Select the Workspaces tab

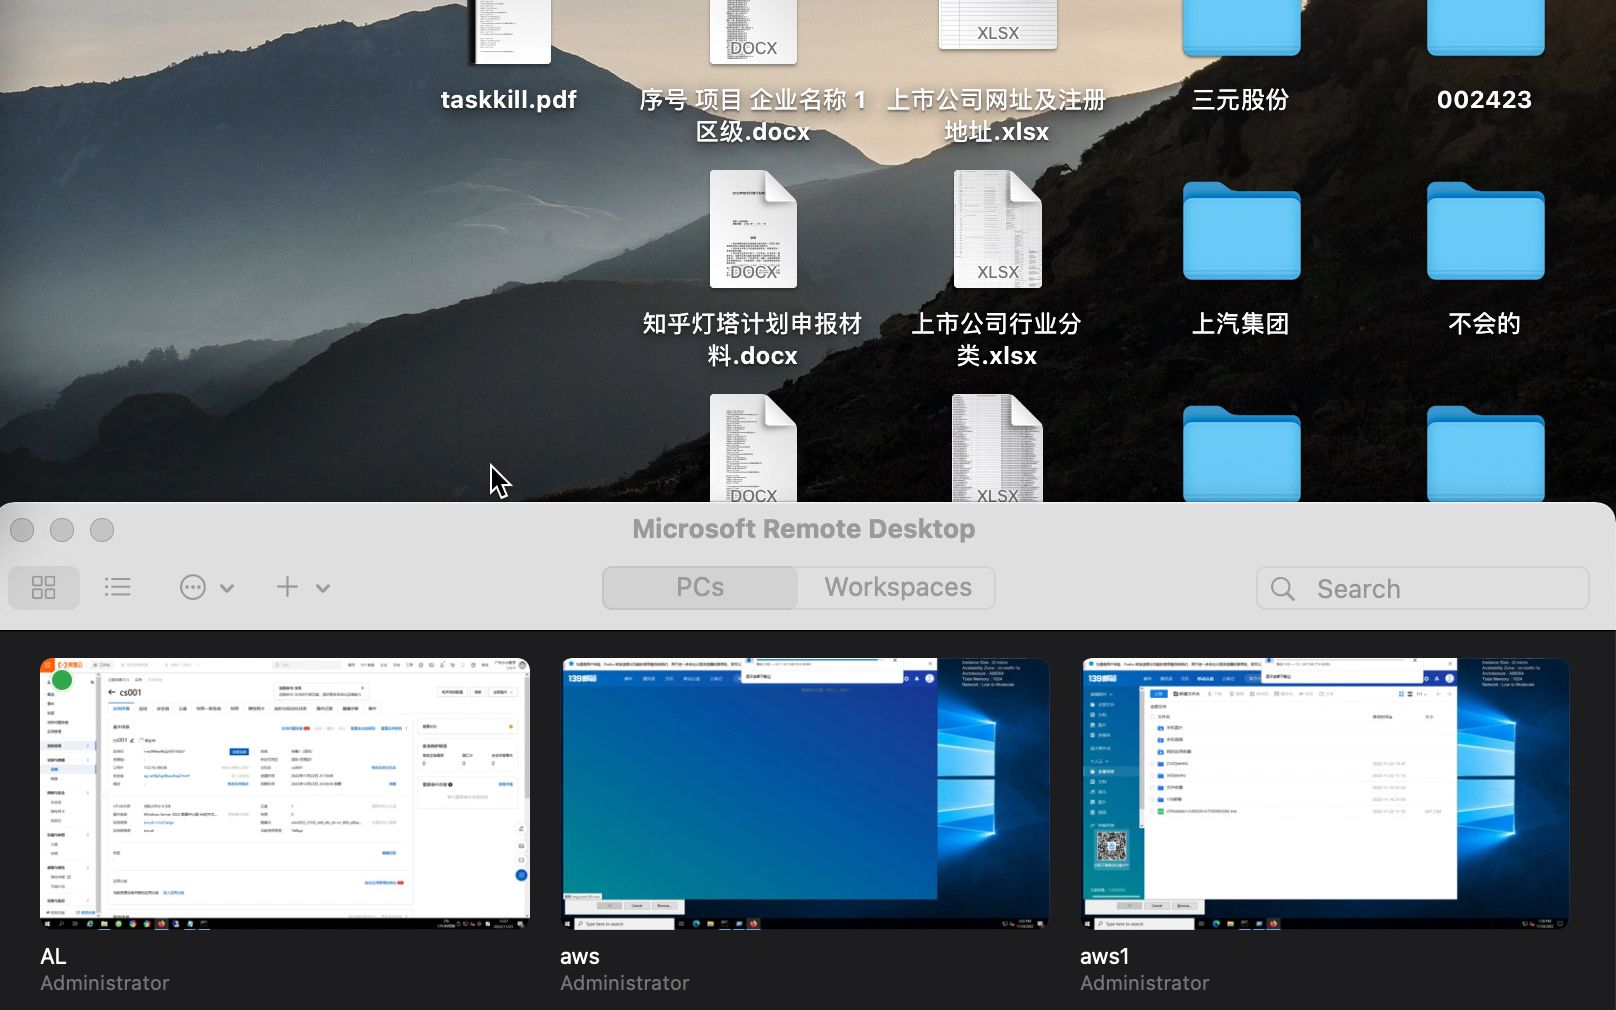point(898,588)
